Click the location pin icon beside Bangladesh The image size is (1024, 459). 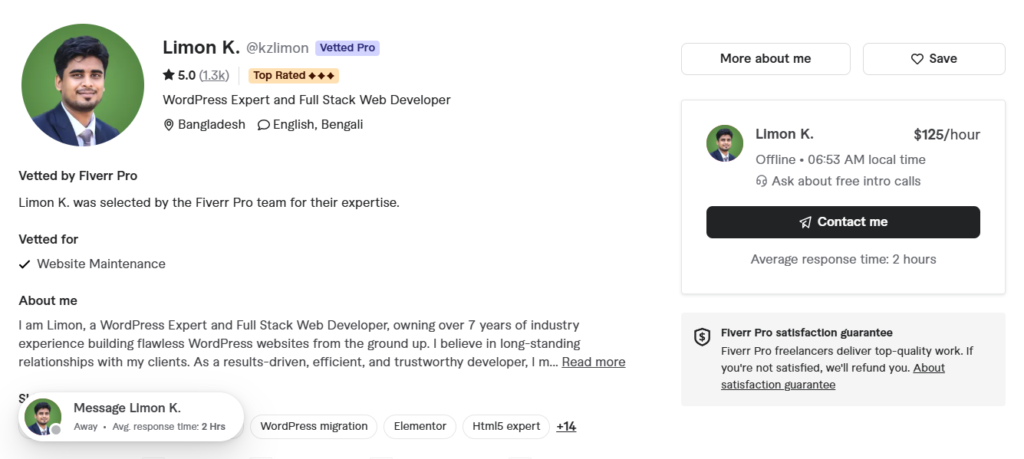click(x=168, y=125)
